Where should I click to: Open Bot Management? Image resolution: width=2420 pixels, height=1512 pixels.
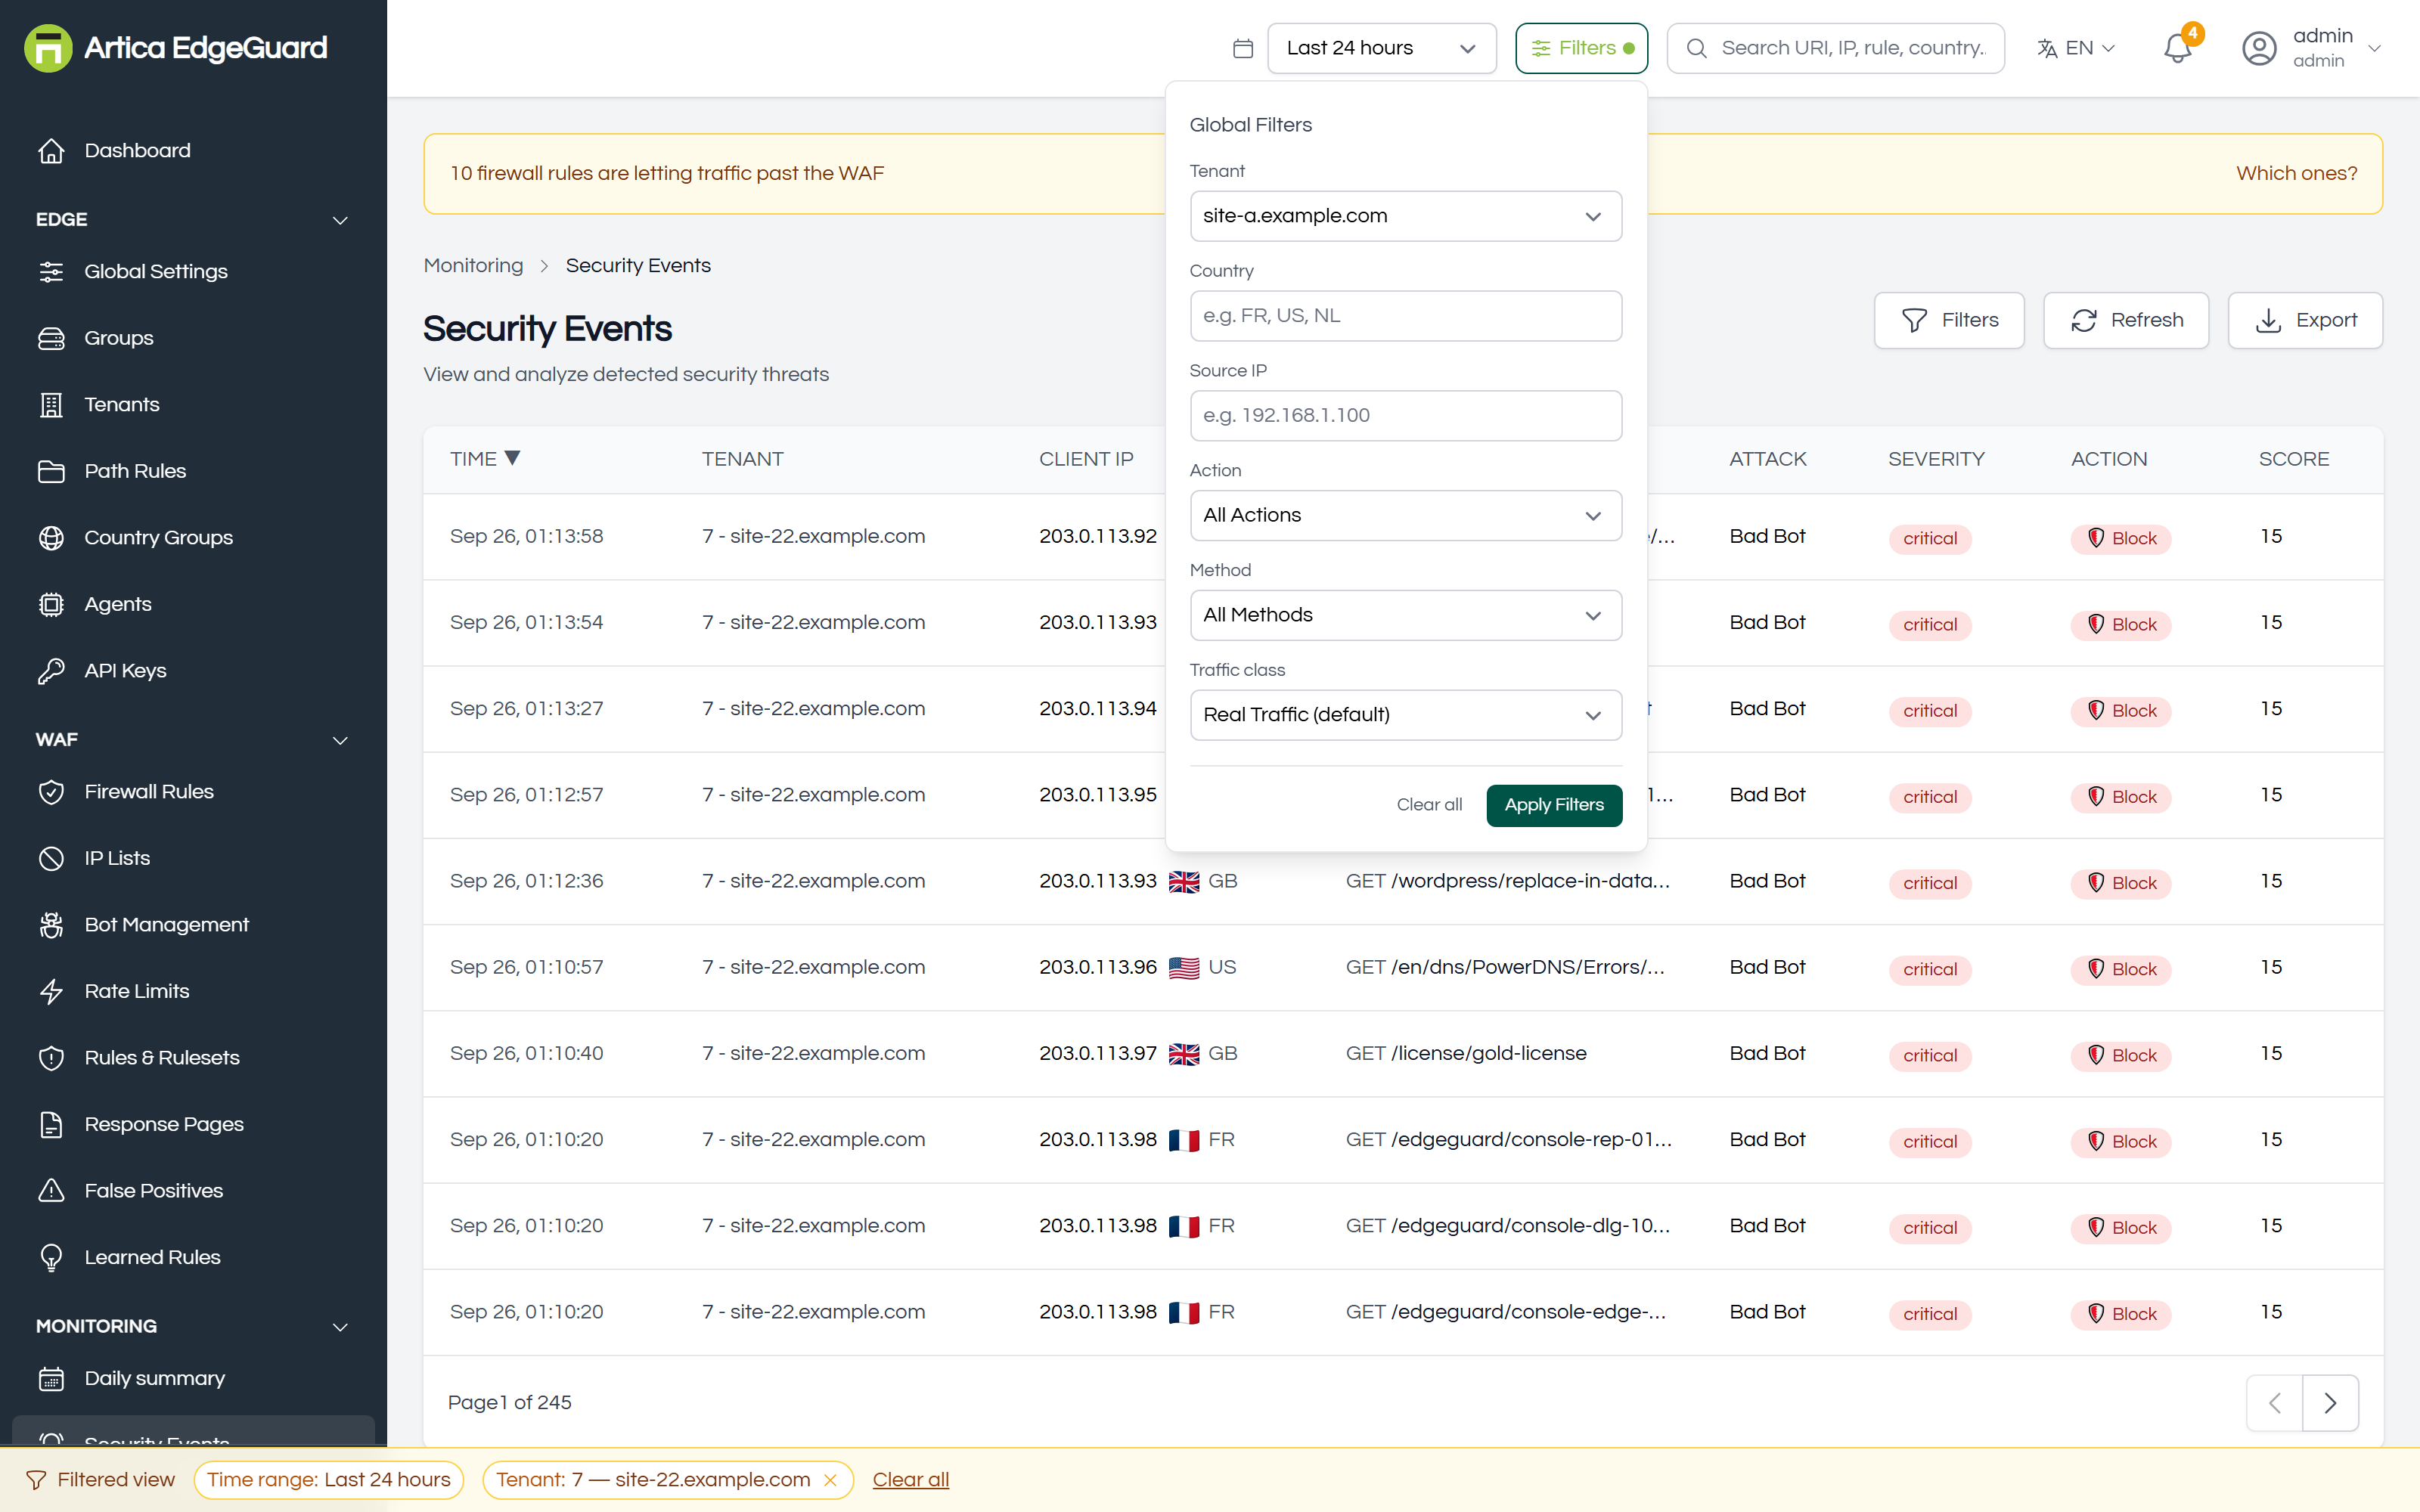tap(193, 924)
